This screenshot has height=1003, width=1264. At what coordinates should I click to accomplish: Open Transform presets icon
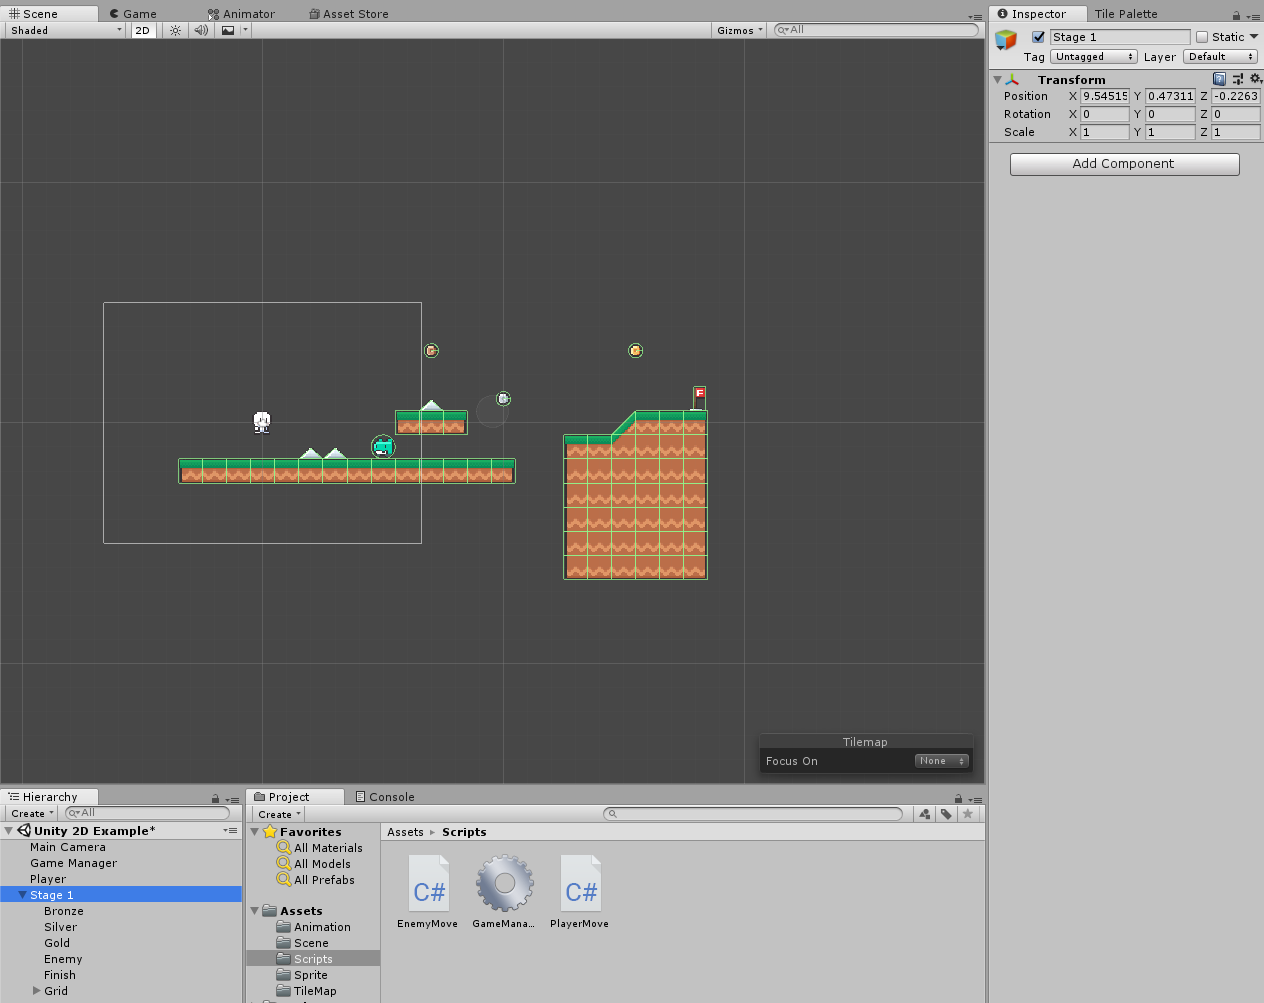click(x=1238, y=79)
